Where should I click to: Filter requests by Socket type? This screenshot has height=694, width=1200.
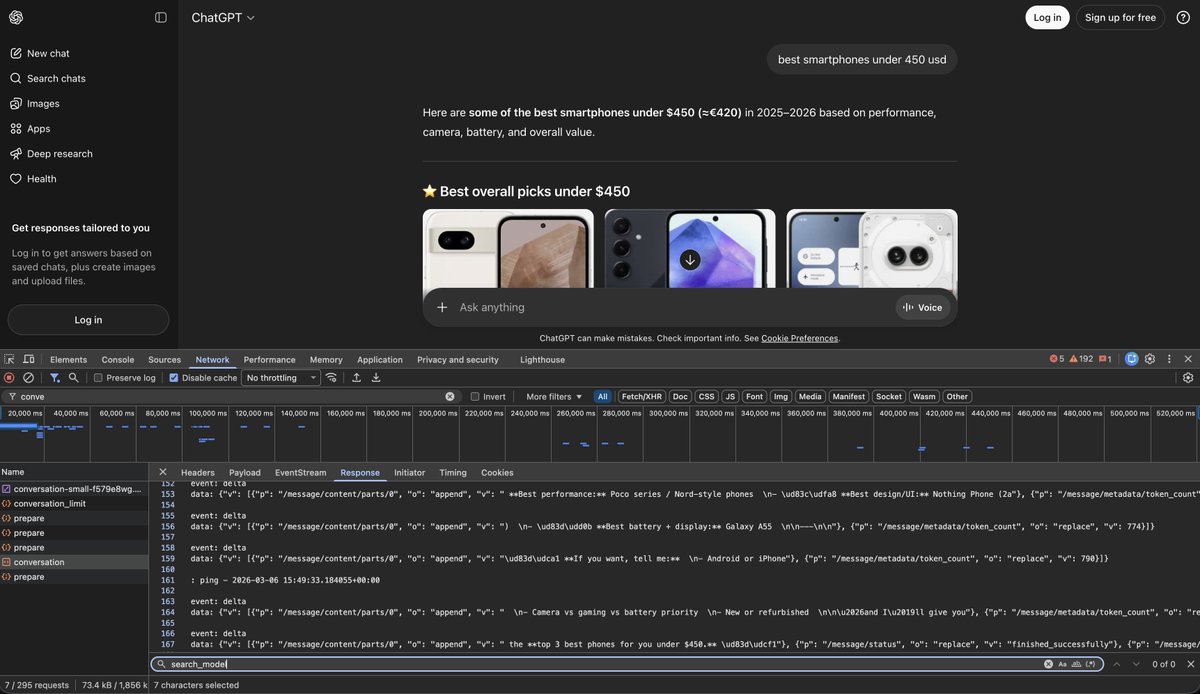click(x=889, y=397)
